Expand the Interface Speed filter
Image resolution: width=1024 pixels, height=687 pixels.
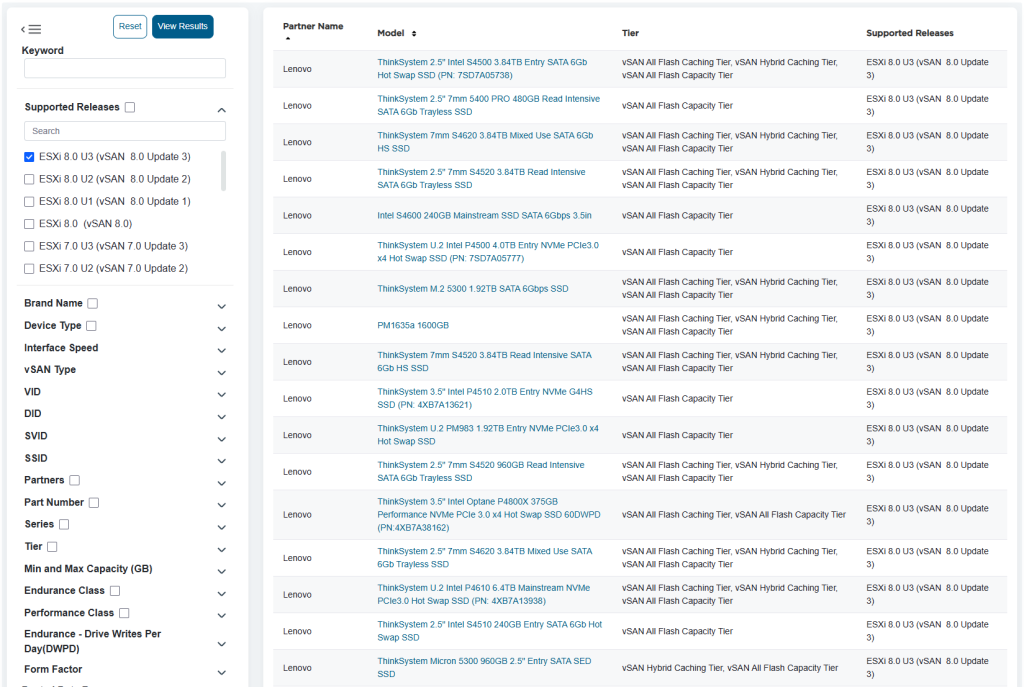222,351
